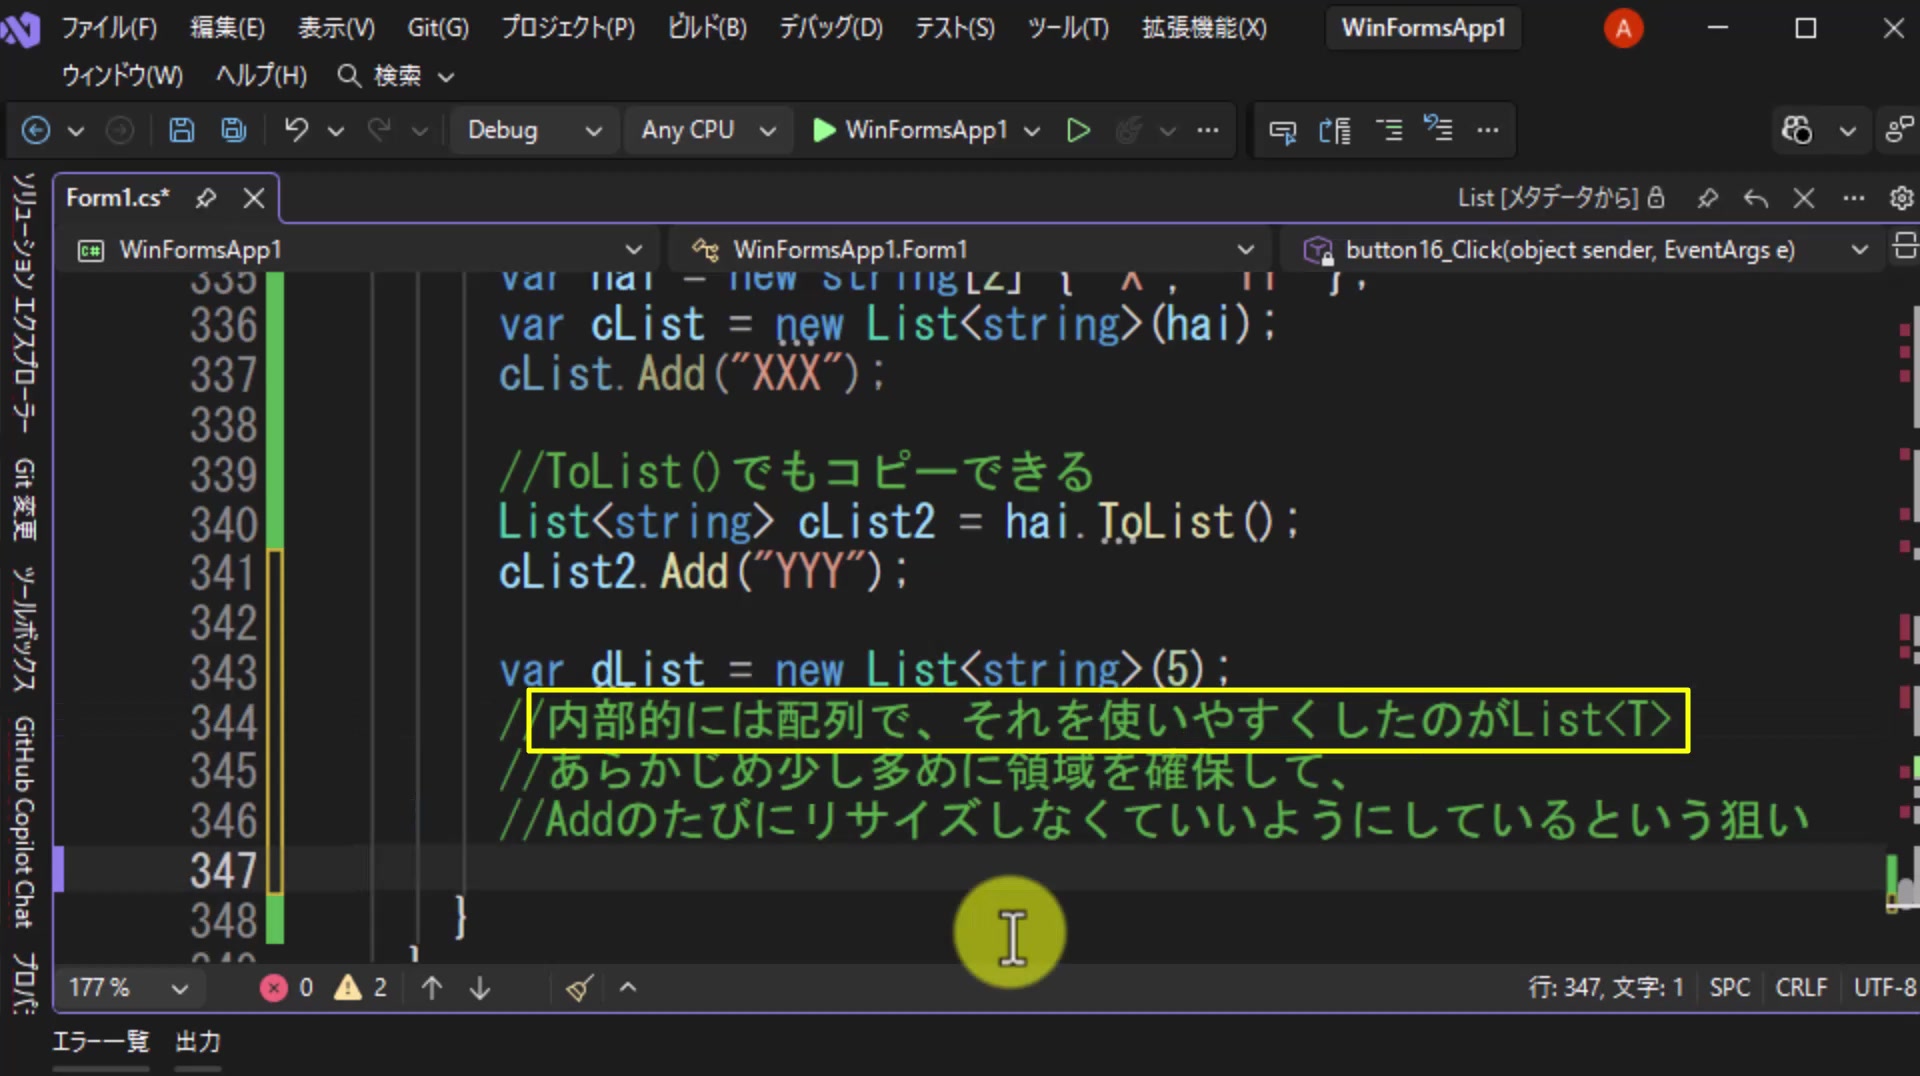Screen dimensions: 1920x1076
Task: Open the tab well overflow ellipsis
Action: [1853, 198]
